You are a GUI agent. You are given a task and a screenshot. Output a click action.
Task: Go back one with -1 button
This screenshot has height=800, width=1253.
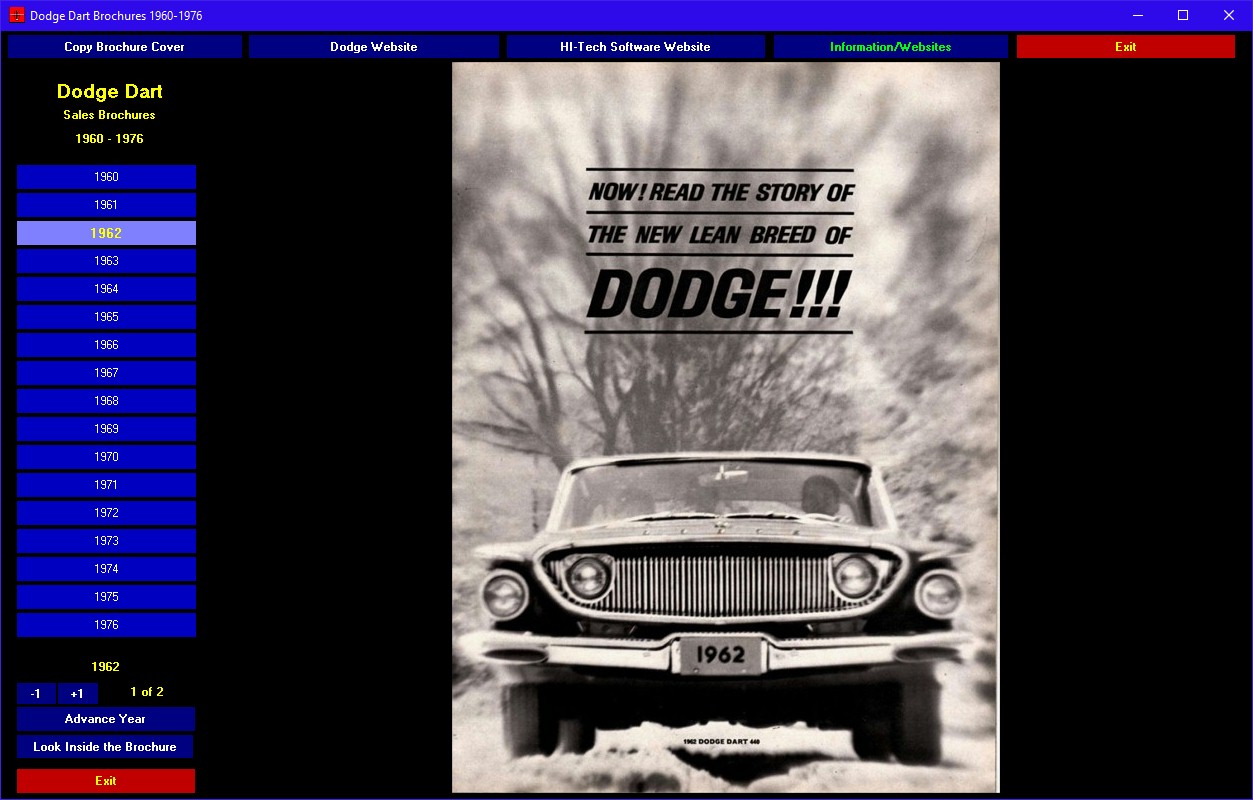tap(36, 694)
